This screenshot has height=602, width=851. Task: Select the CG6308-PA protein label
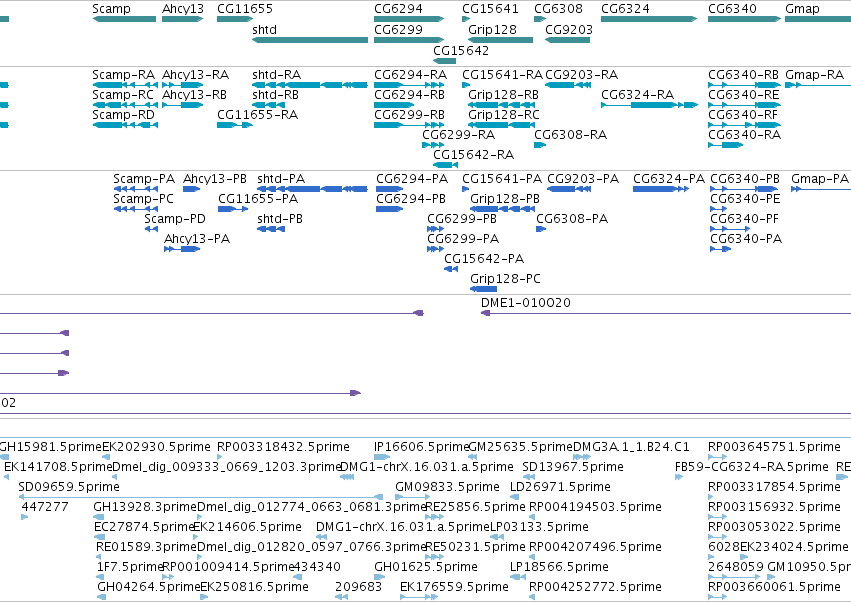[x=572, y=219]
